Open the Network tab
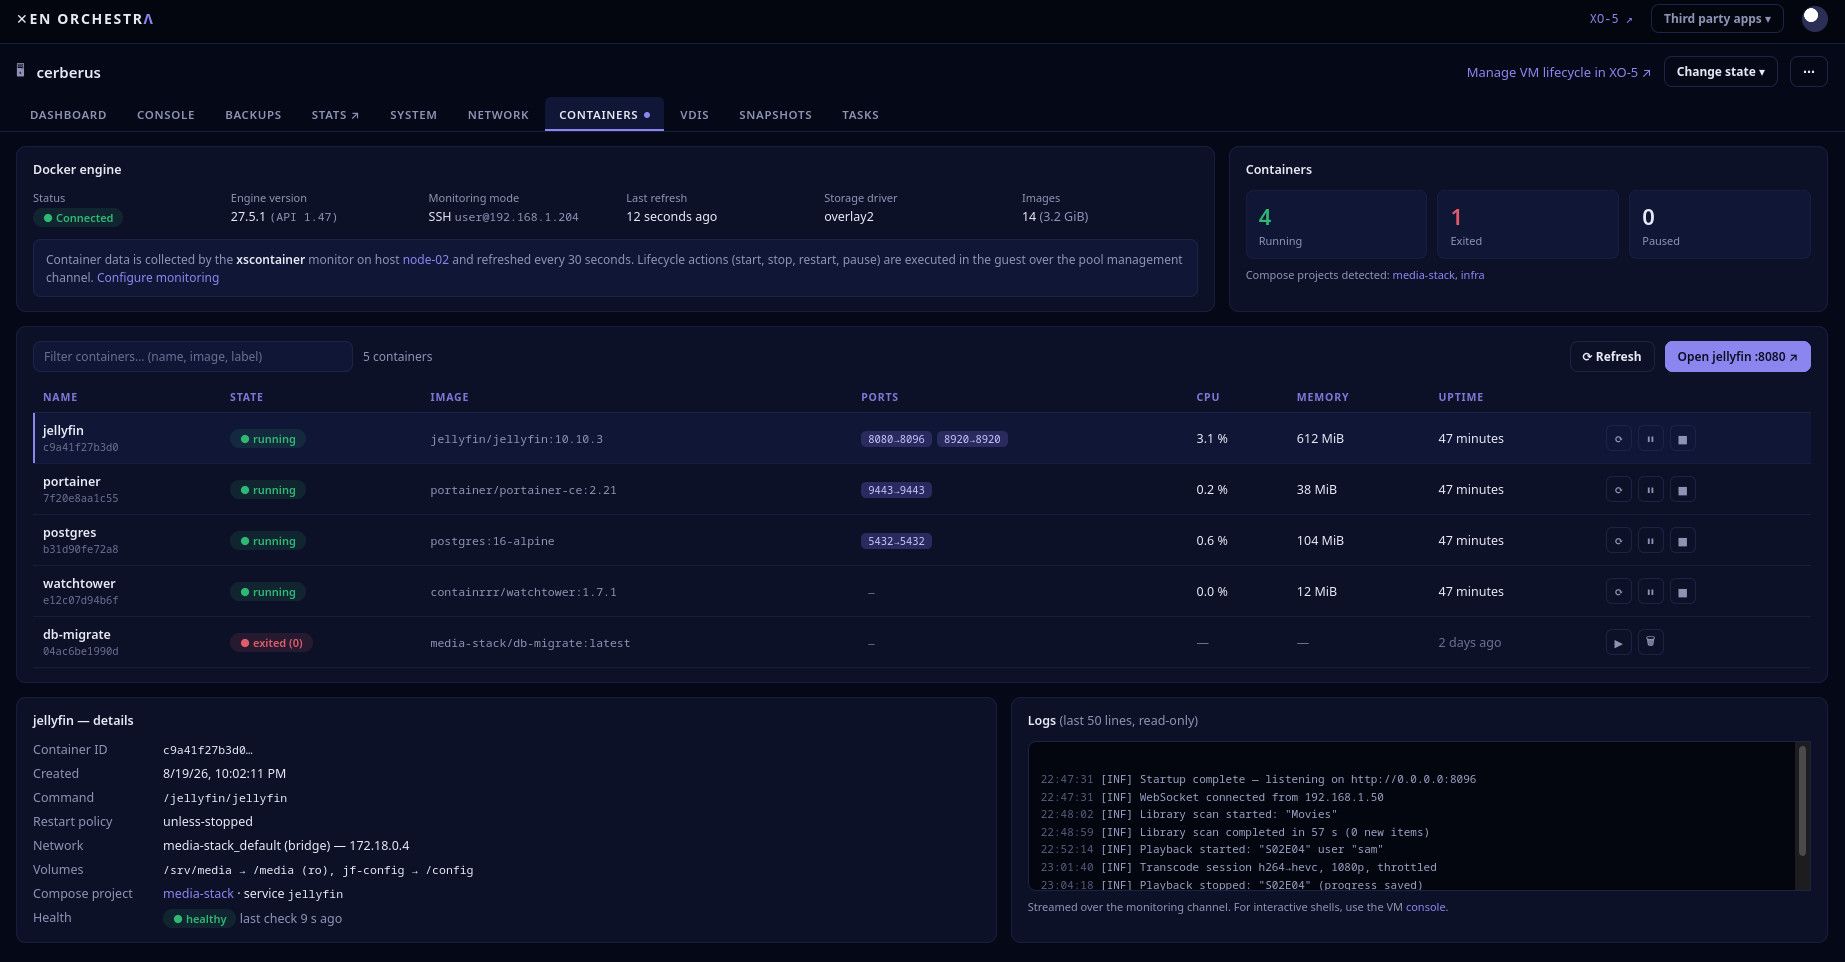 pyautogui.click(x=498, y=115)
